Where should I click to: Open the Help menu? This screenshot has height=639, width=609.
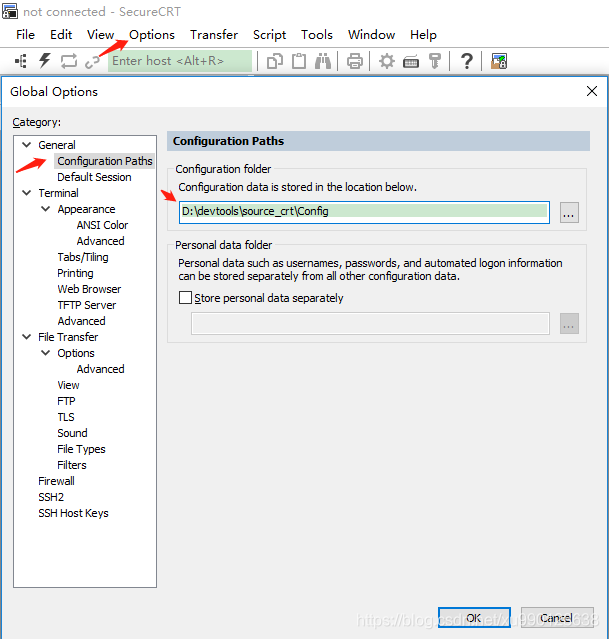click(423, 35)
